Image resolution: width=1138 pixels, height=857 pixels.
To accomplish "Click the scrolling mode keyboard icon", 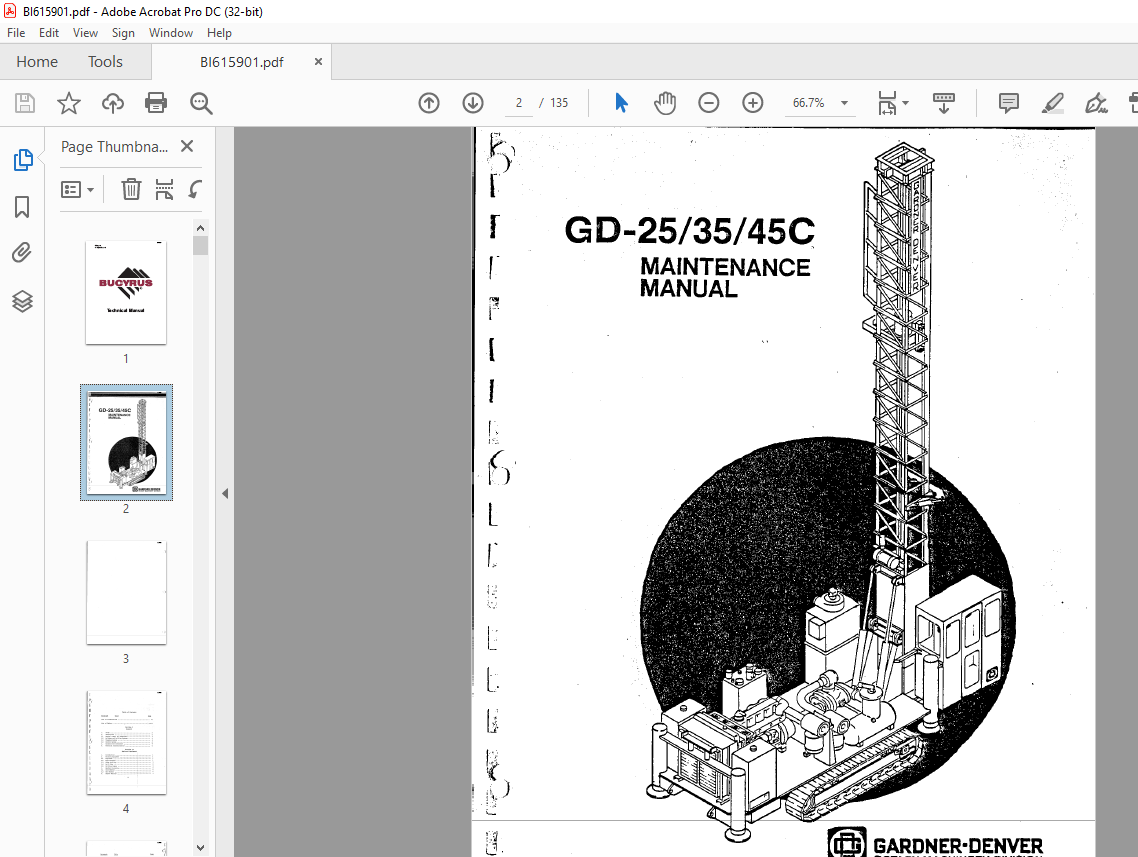I will (943, 103).
